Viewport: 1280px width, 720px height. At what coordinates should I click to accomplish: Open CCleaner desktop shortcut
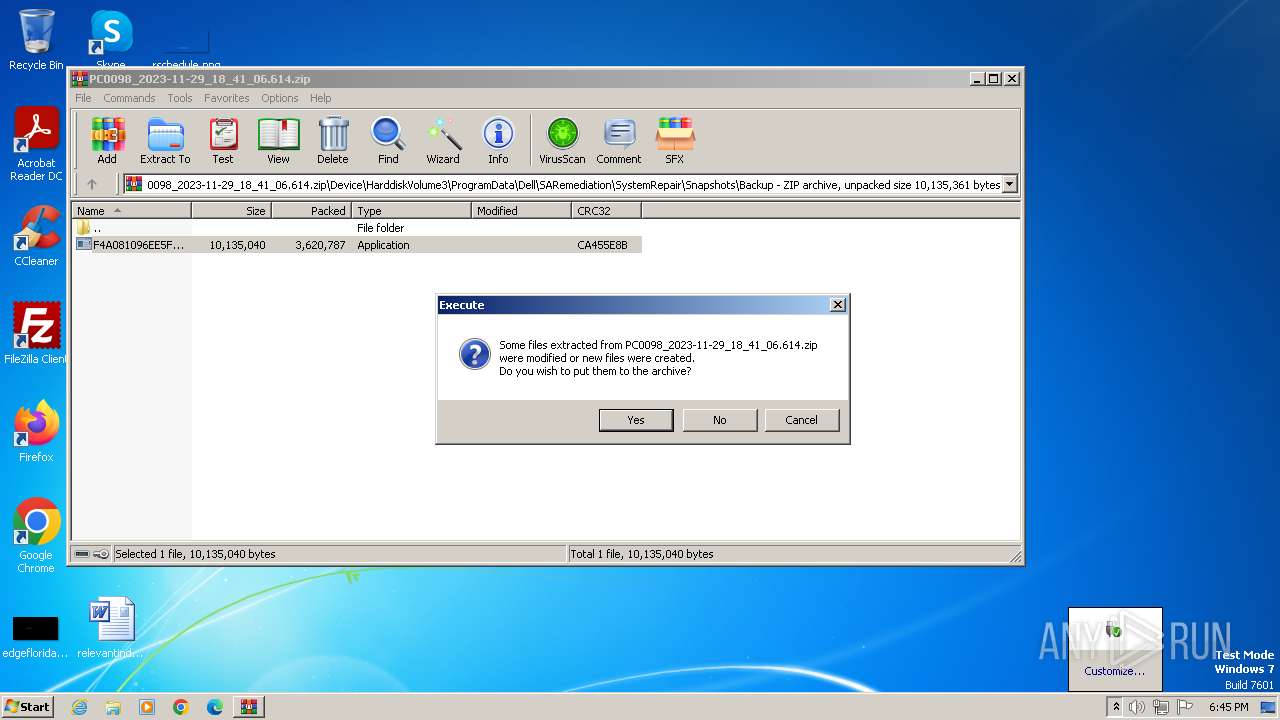click(x=36, y=237)
